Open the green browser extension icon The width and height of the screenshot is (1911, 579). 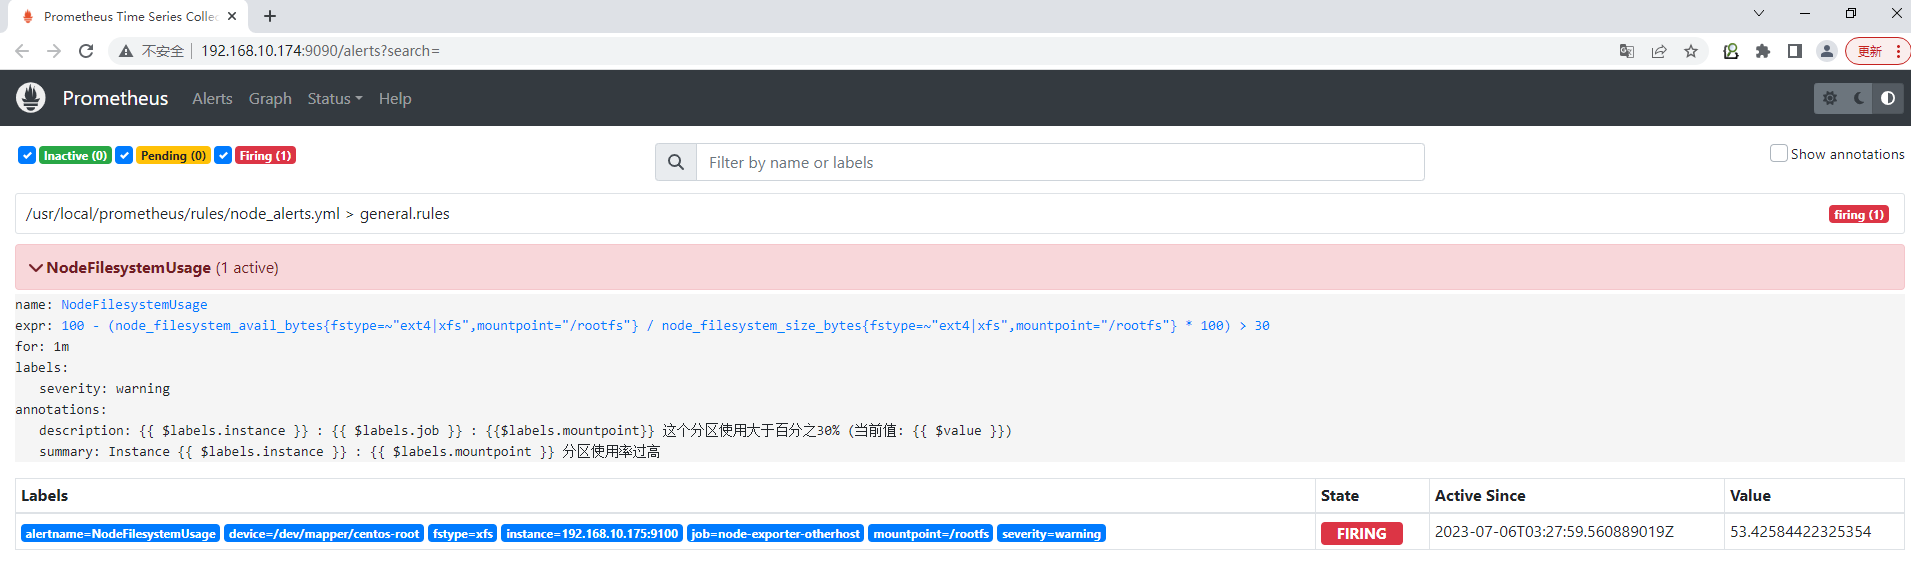(x=1731, y=51)
